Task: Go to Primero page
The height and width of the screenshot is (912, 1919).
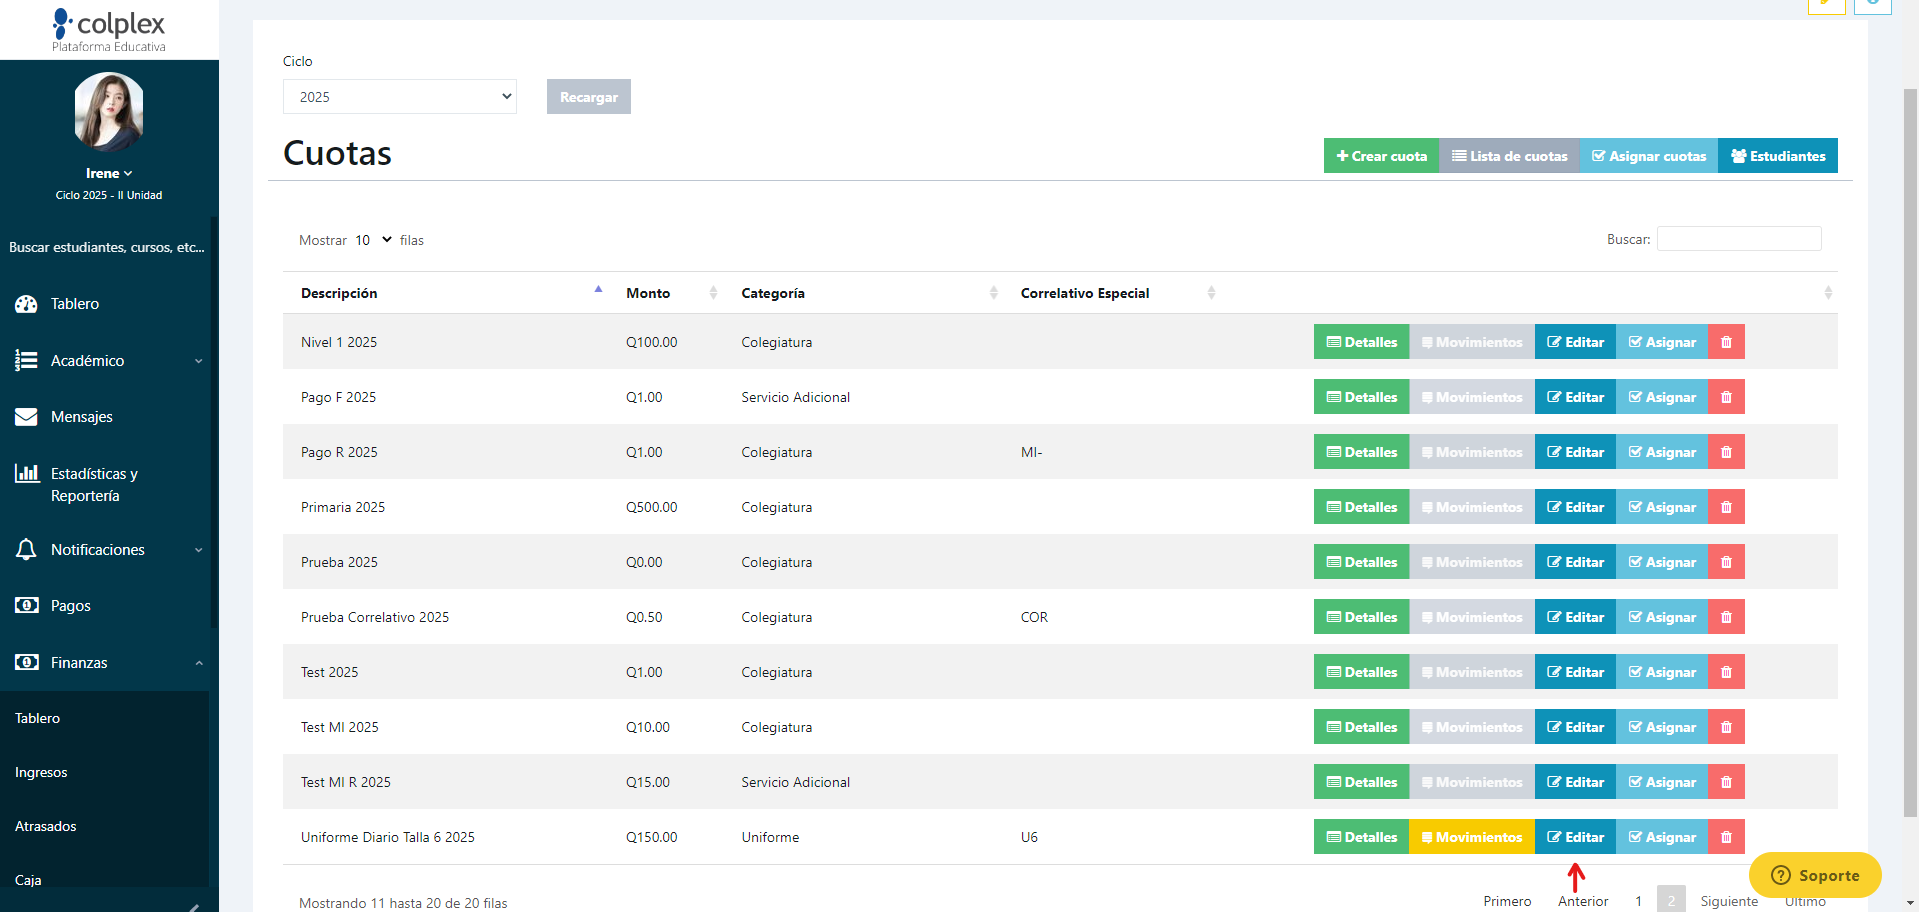Action: (x=1507, y=901)
